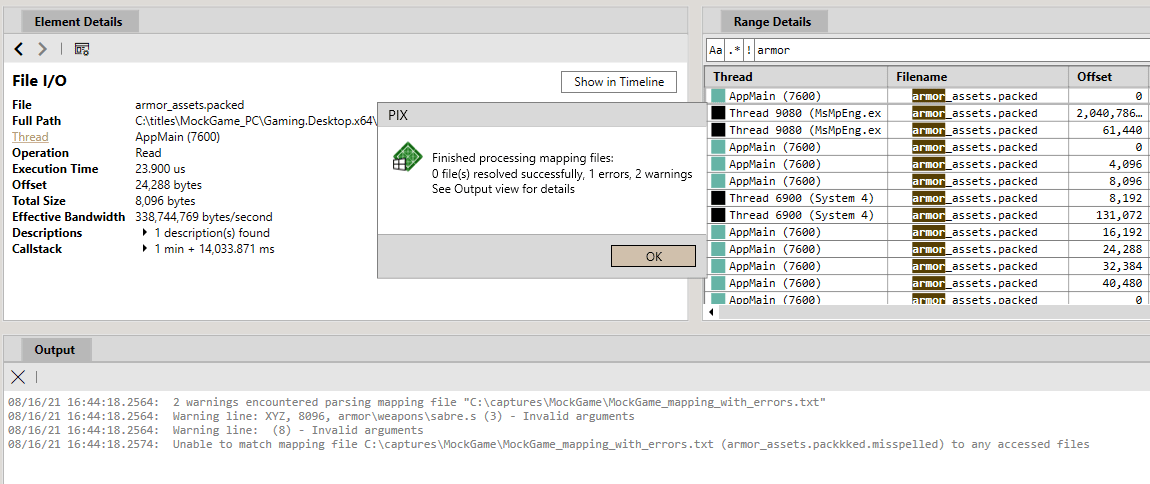Viewport: 1150px width, 484px height.
Task: Select the Output tab
Action: [55, 350]
